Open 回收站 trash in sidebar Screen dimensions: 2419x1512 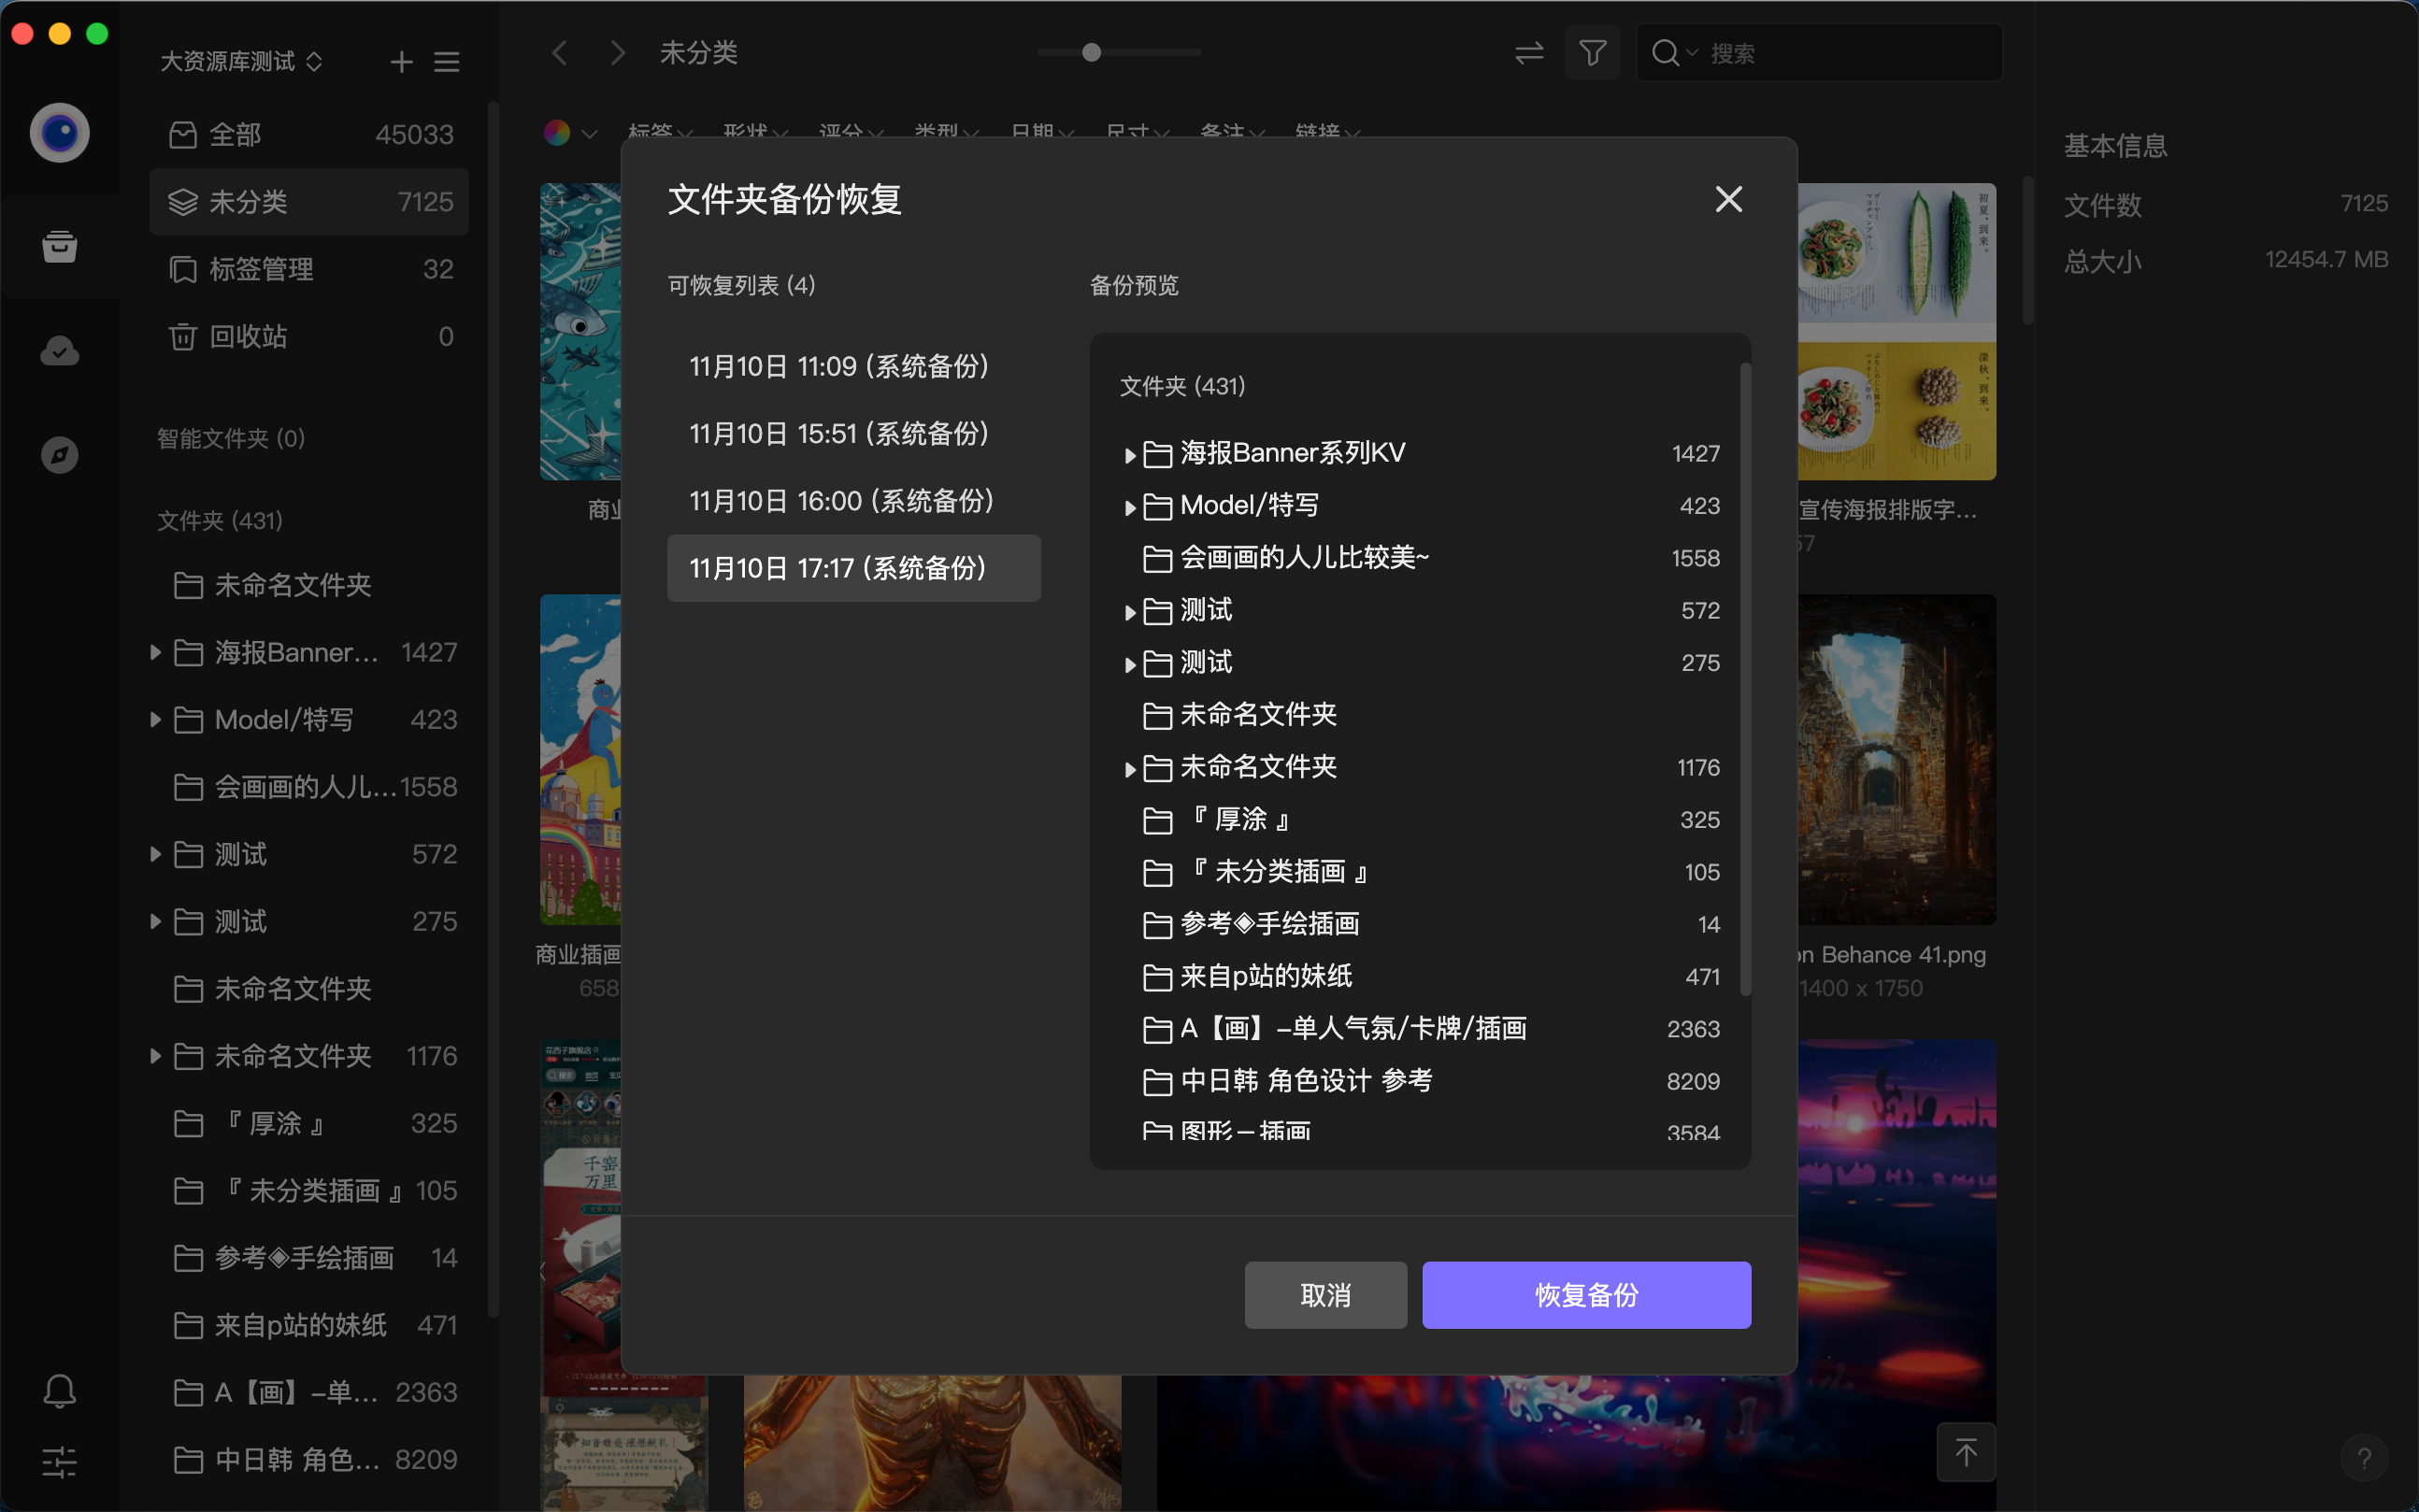tap(310, 336)
